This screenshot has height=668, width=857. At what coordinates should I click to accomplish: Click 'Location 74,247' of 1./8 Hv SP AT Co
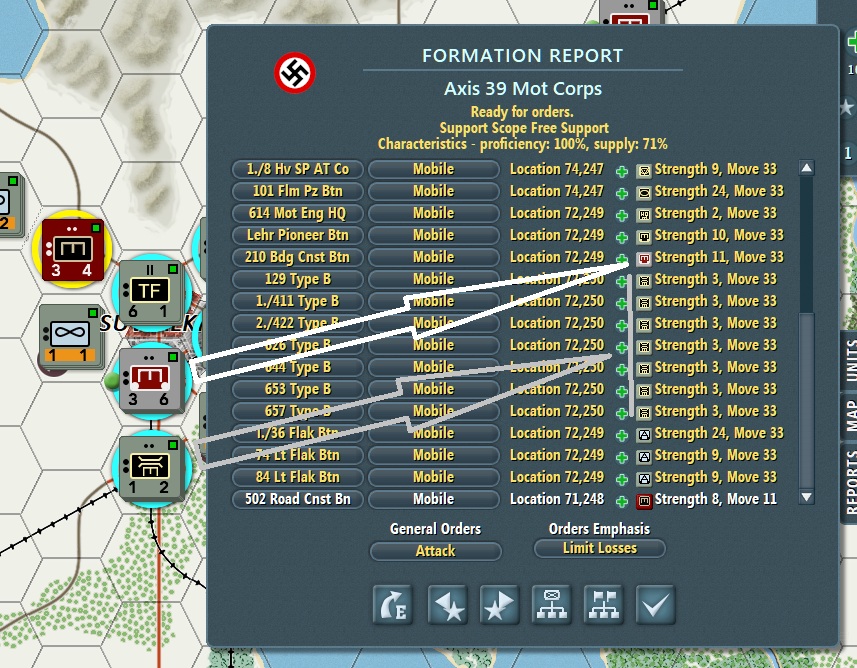pyautogui.click(x=556, y=169)
